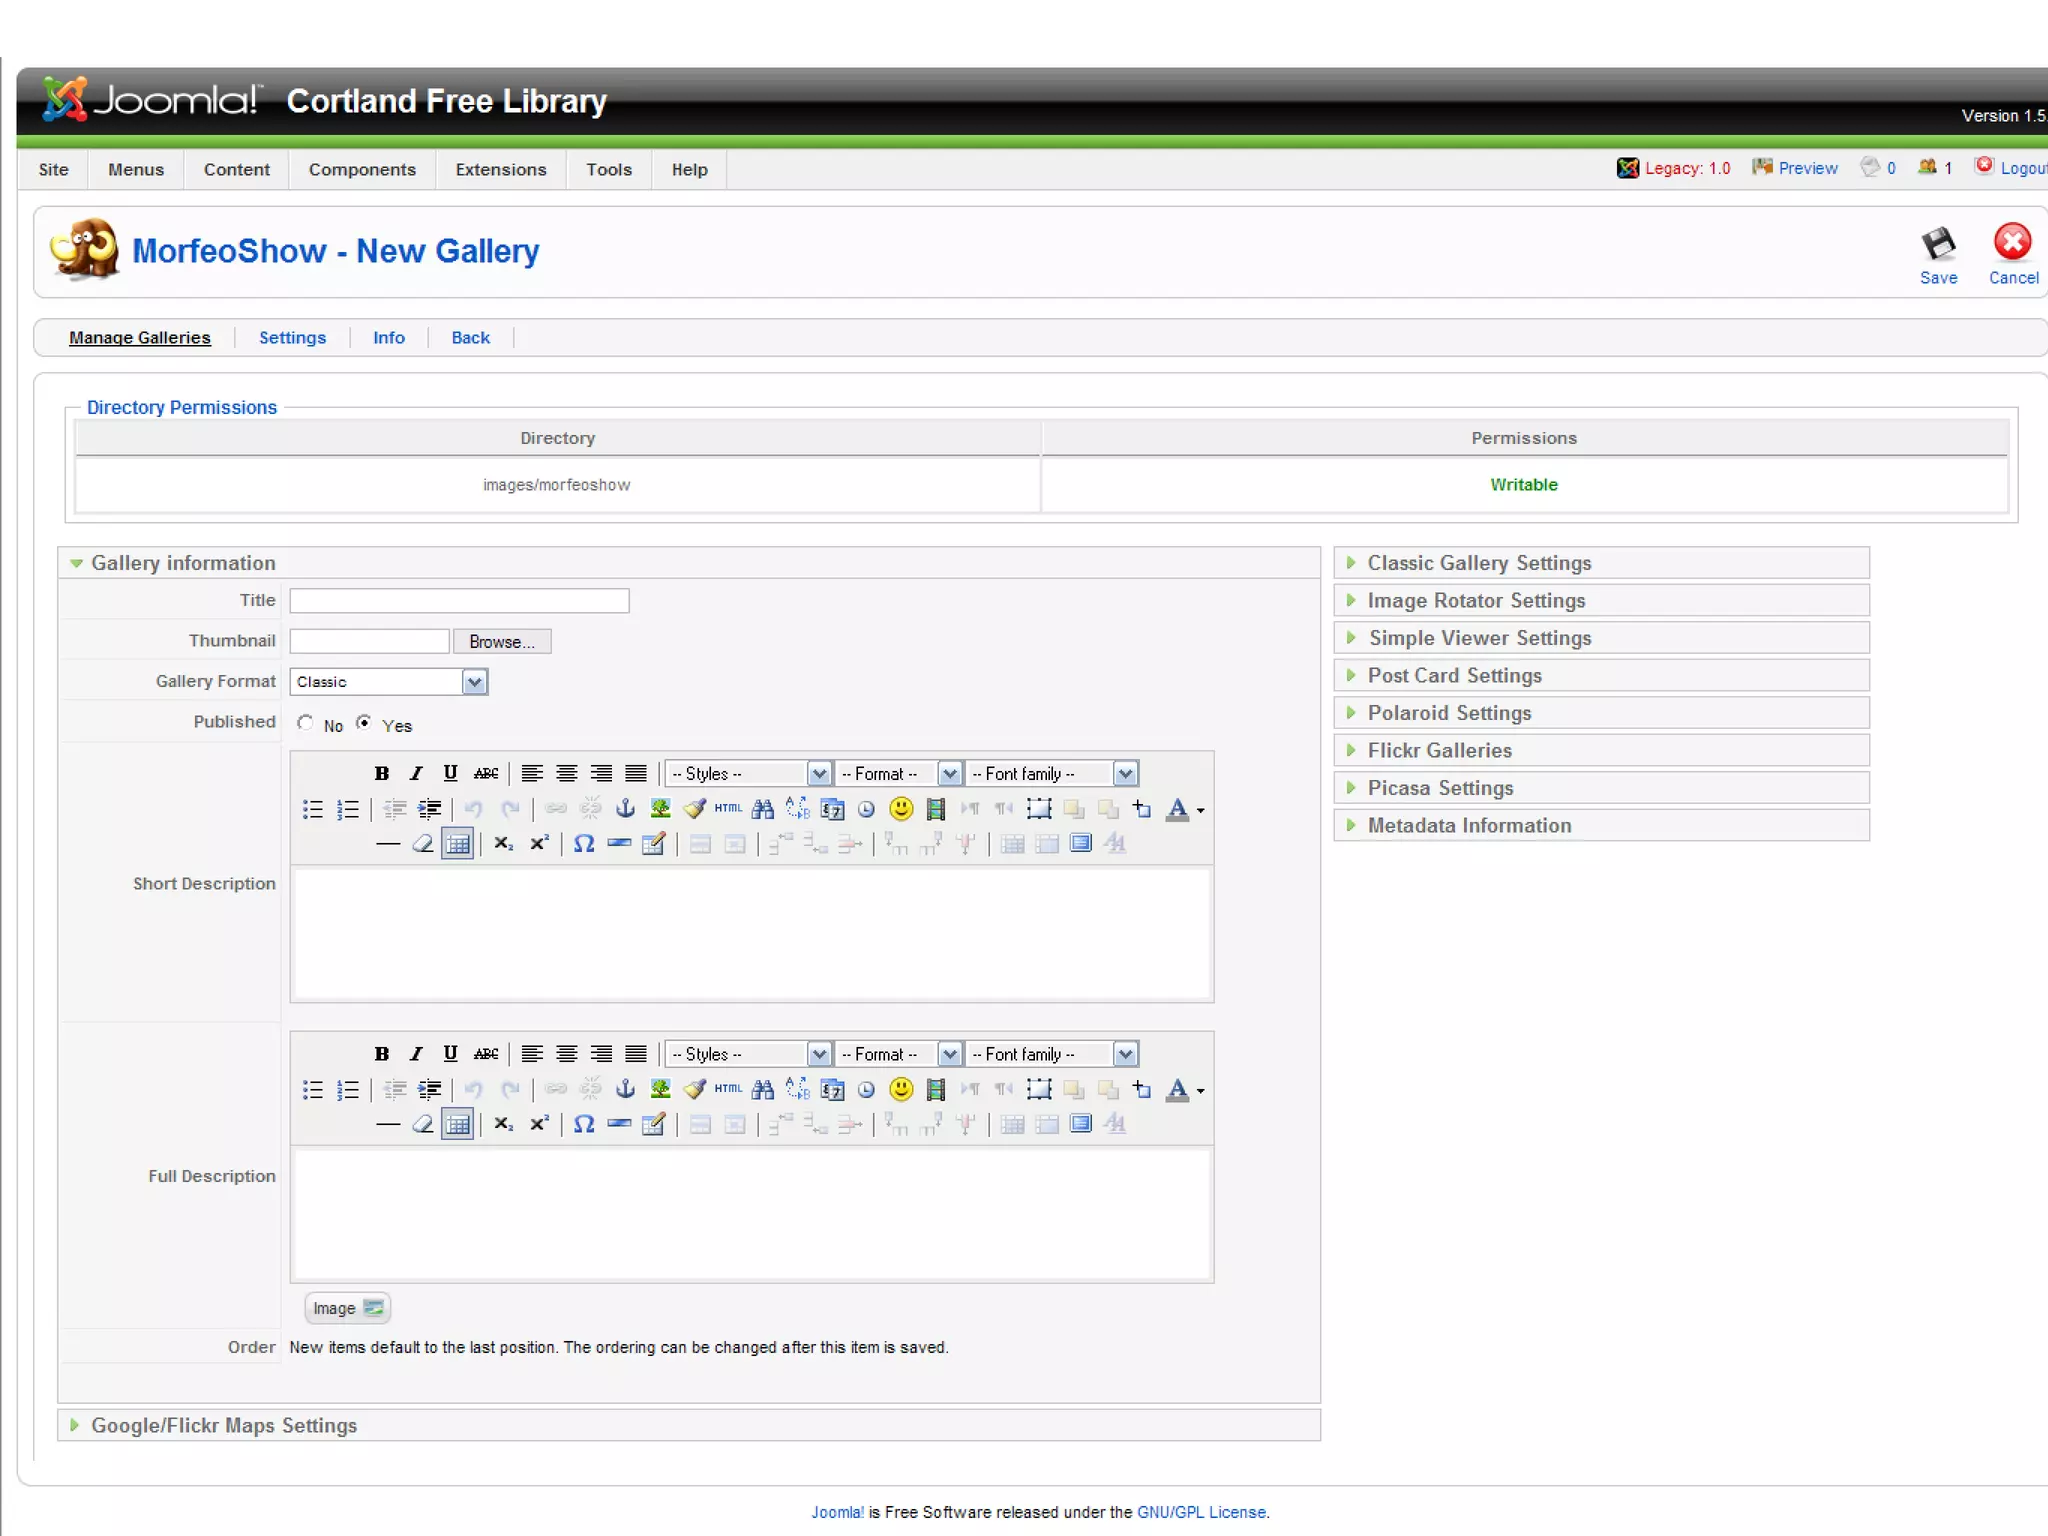The image size is (2048, 1536).
Task: Click Bold in Full Description editor
Action: pyautogui.click(x=381, y=1053)
